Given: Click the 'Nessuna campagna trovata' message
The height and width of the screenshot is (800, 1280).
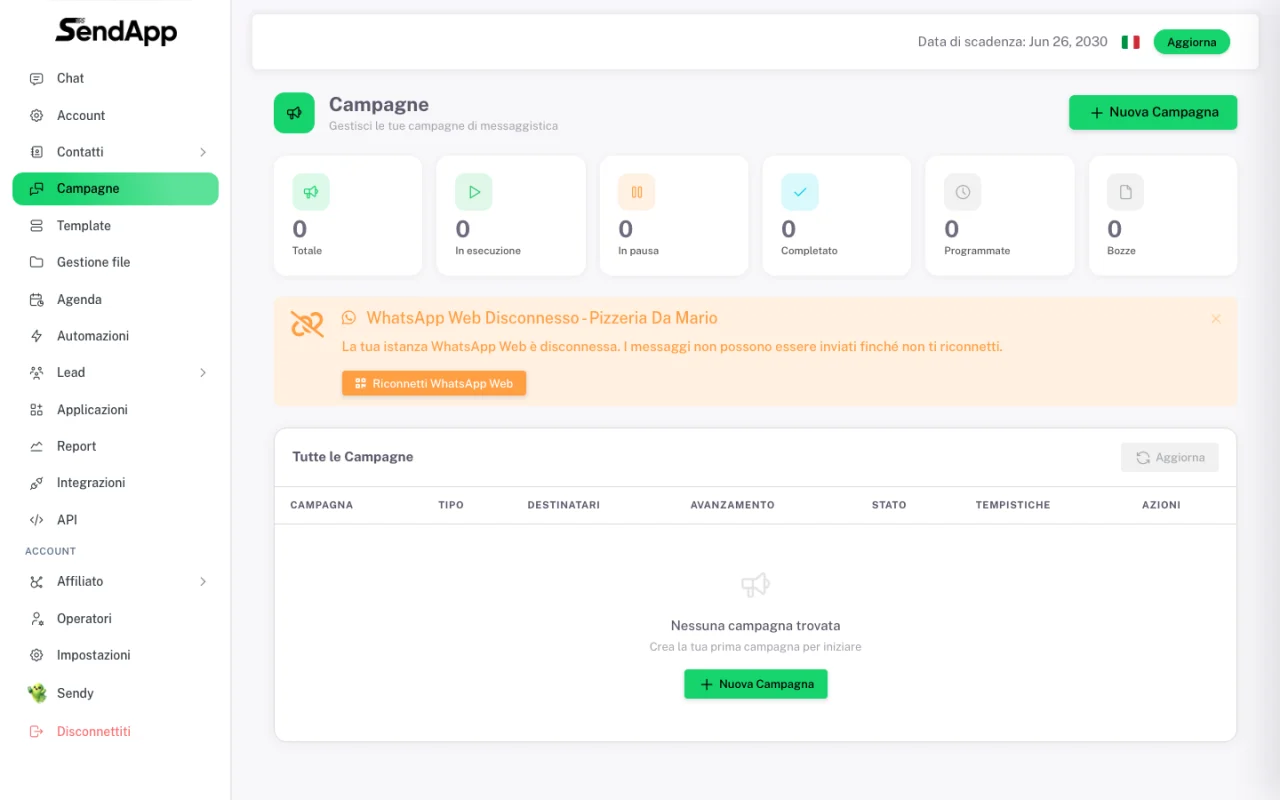Looking at the screenshot, I should [x=756, y=626].
